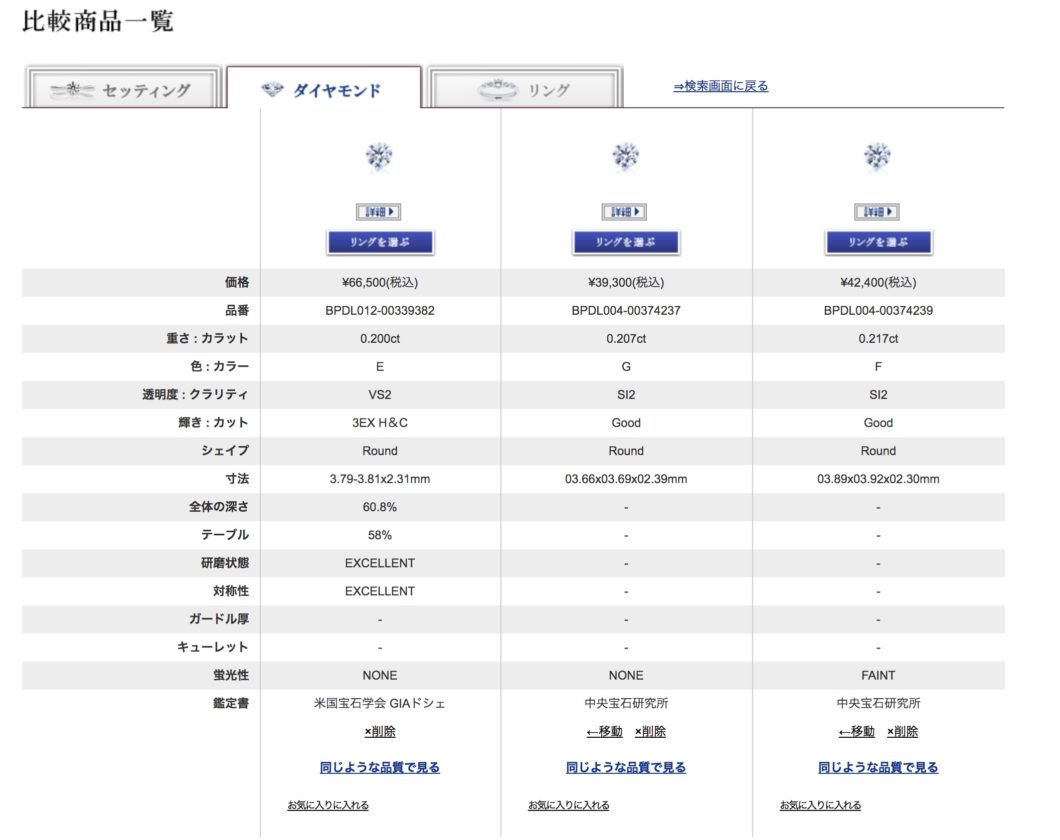
Task: Add the 0.217ct diamond to お気に入り
Action: coord(820,805)
